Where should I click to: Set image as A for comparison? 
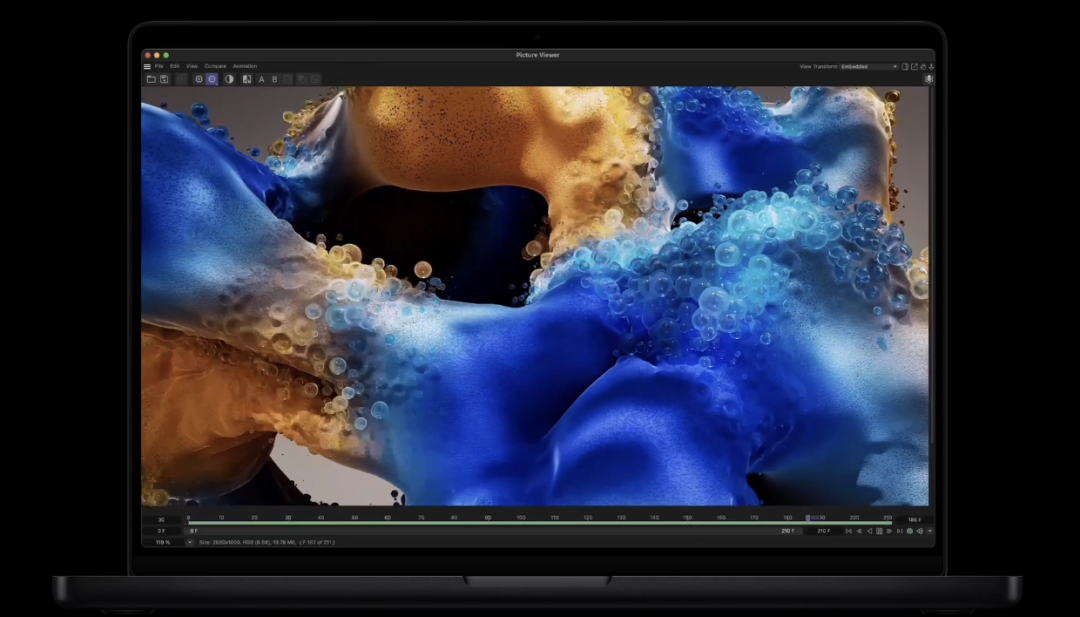coord(261,79)
